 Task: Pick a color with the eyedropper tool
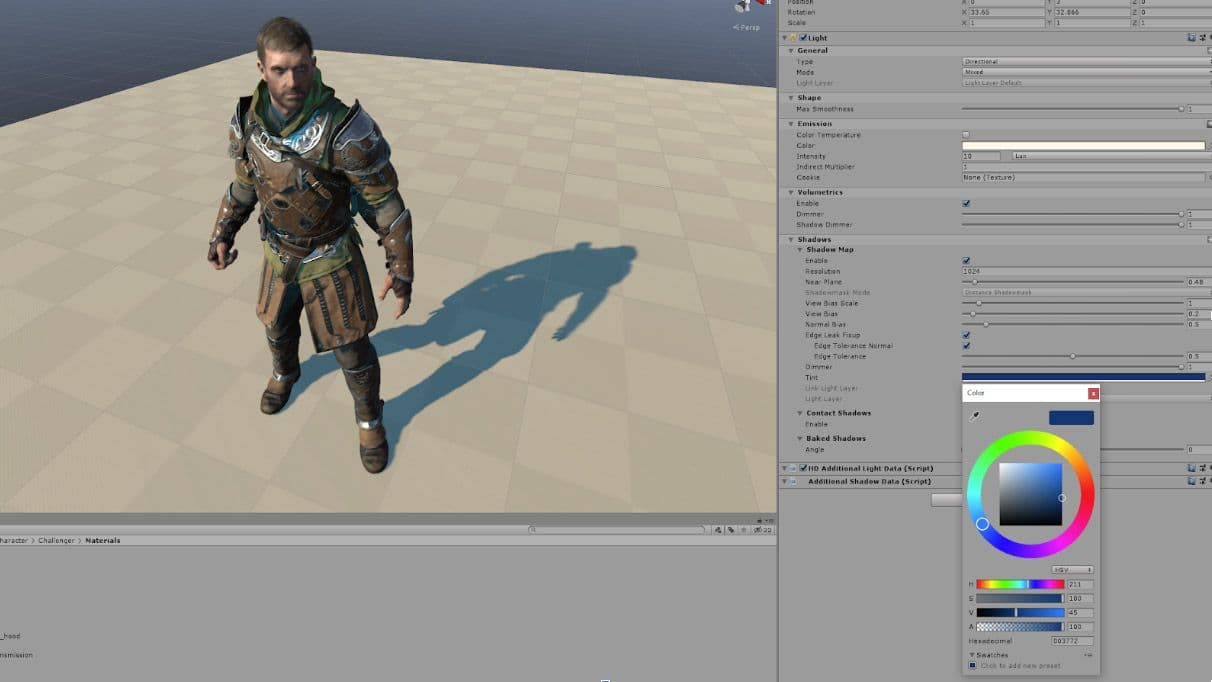click(x=974, y=416)
